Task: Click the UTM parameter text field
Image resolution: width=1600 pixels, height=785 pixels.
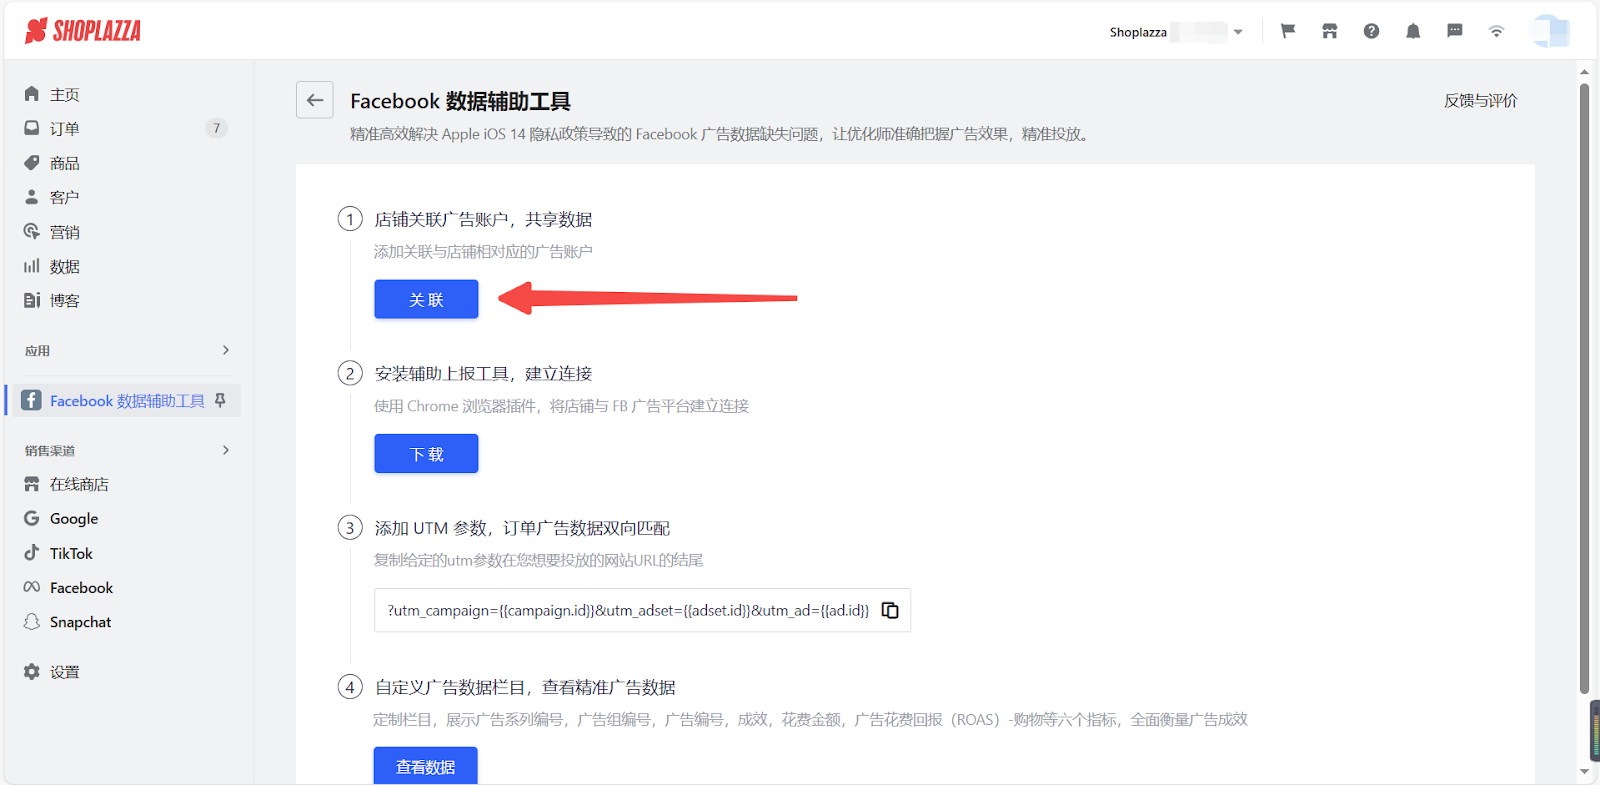Action: coord(642,610)
